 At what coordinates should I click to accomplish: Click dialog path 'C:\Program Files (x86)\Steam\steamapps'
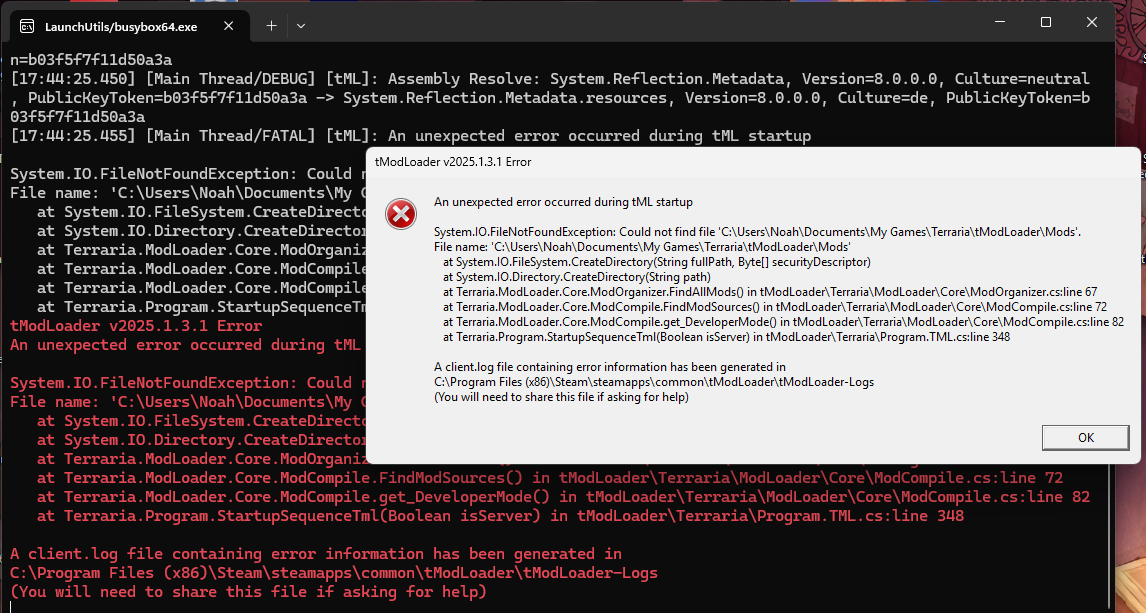coord(653,382)
